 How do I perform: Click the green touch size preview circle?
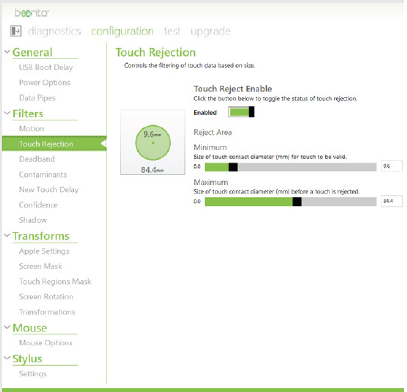(x=153, y=143)
